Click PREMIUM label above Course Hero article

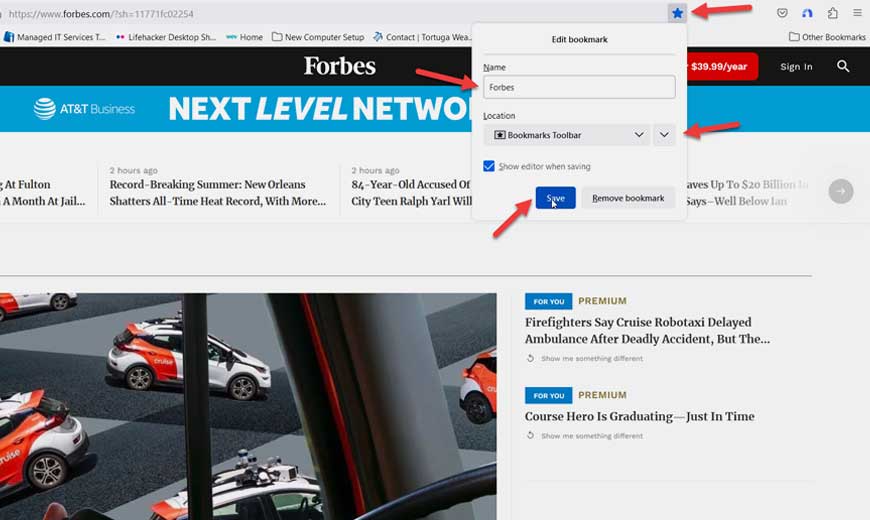coord(602,395)
